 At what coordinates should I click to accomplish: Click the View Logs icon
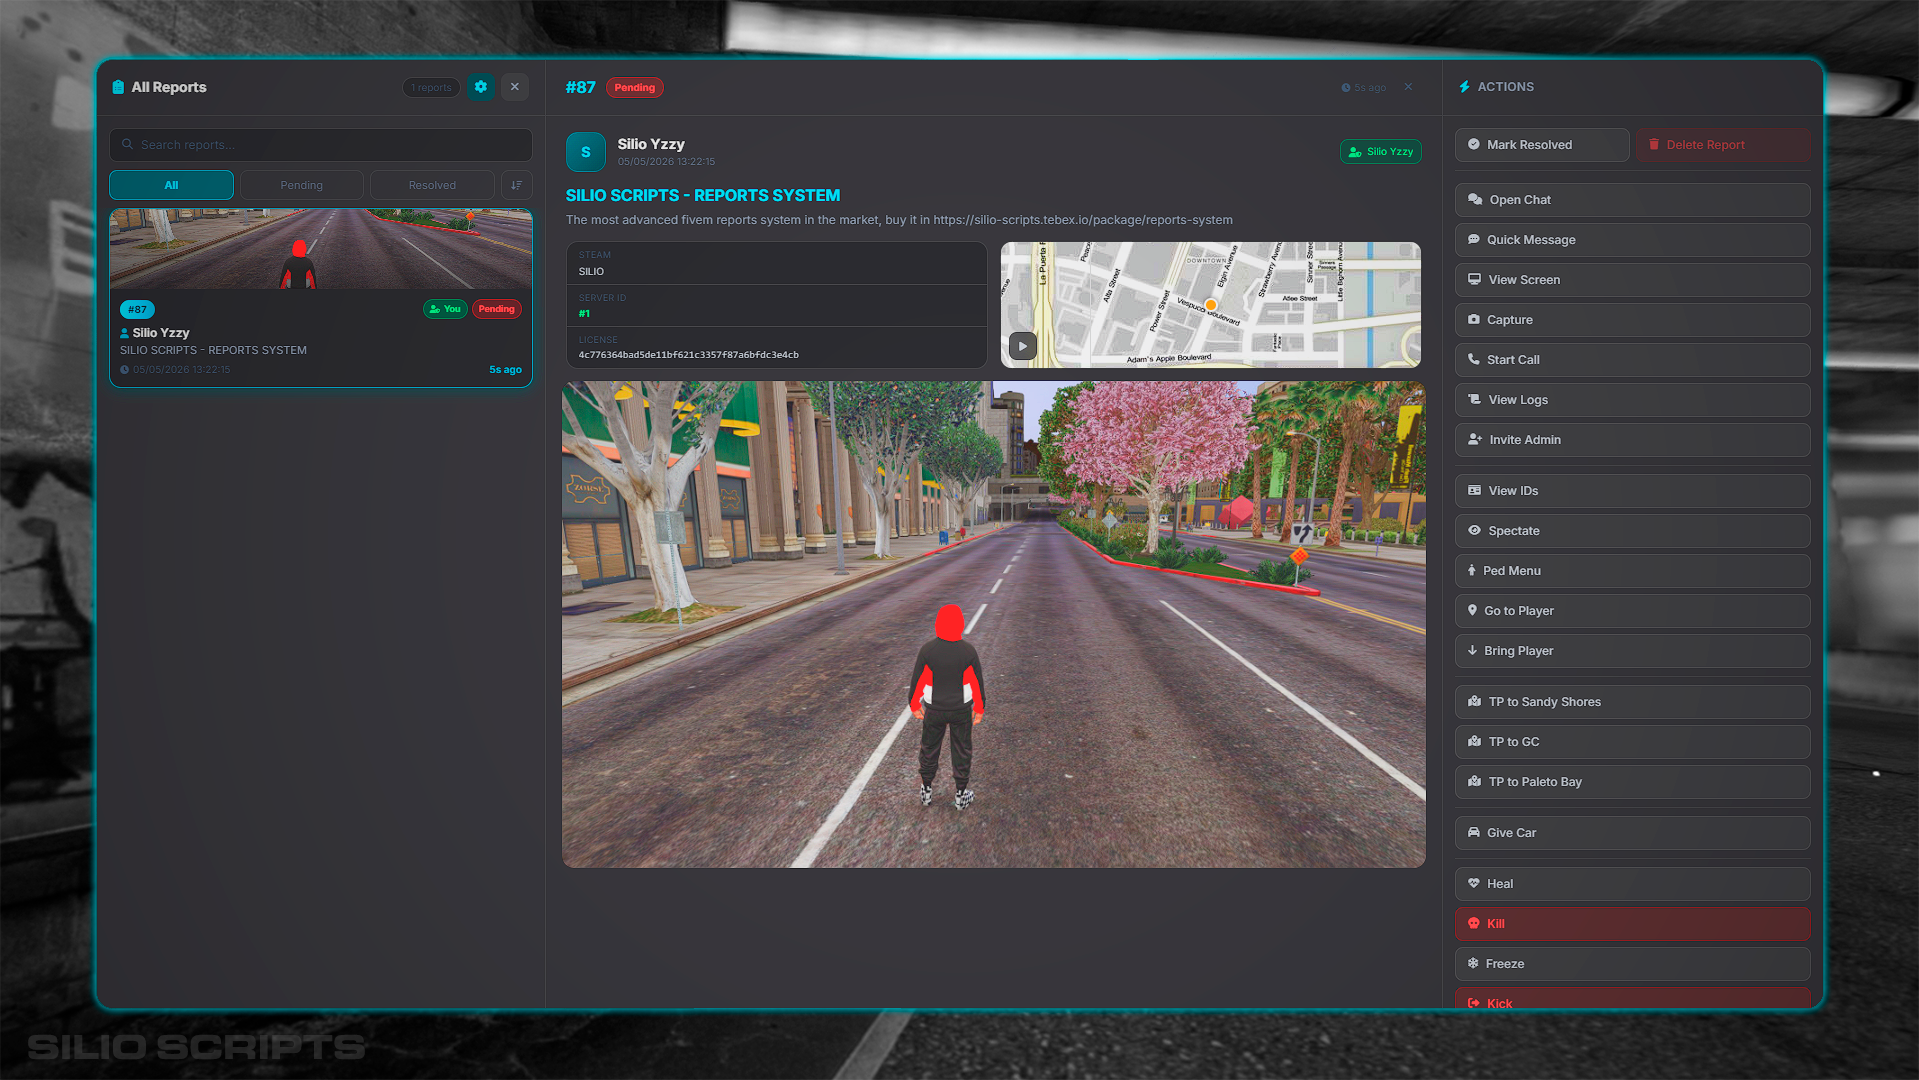point(1474,400)
